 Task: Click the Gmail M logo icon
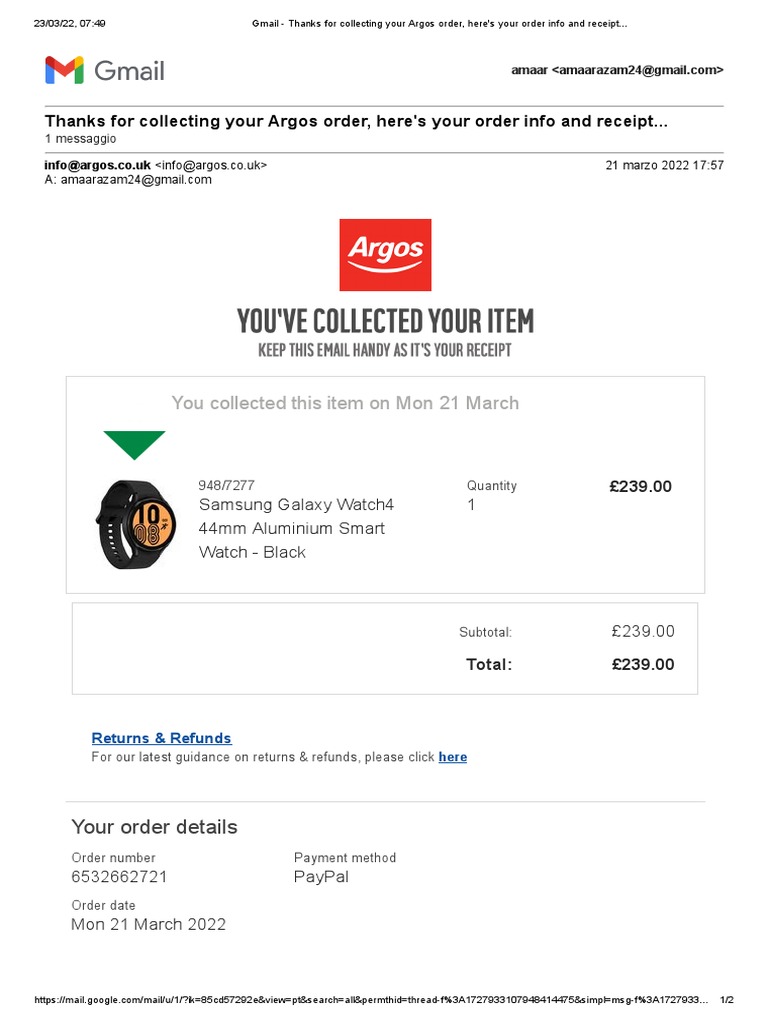[64, 70]
